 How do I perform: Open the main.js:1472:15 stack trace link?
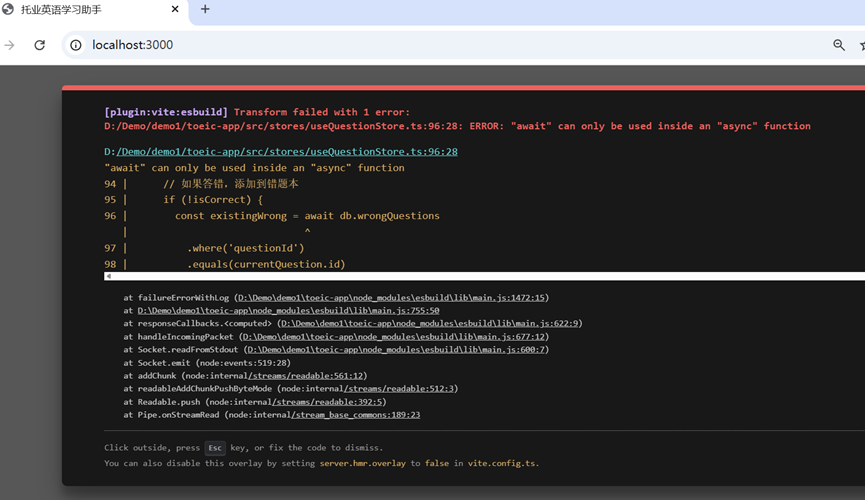click(390, 297)
